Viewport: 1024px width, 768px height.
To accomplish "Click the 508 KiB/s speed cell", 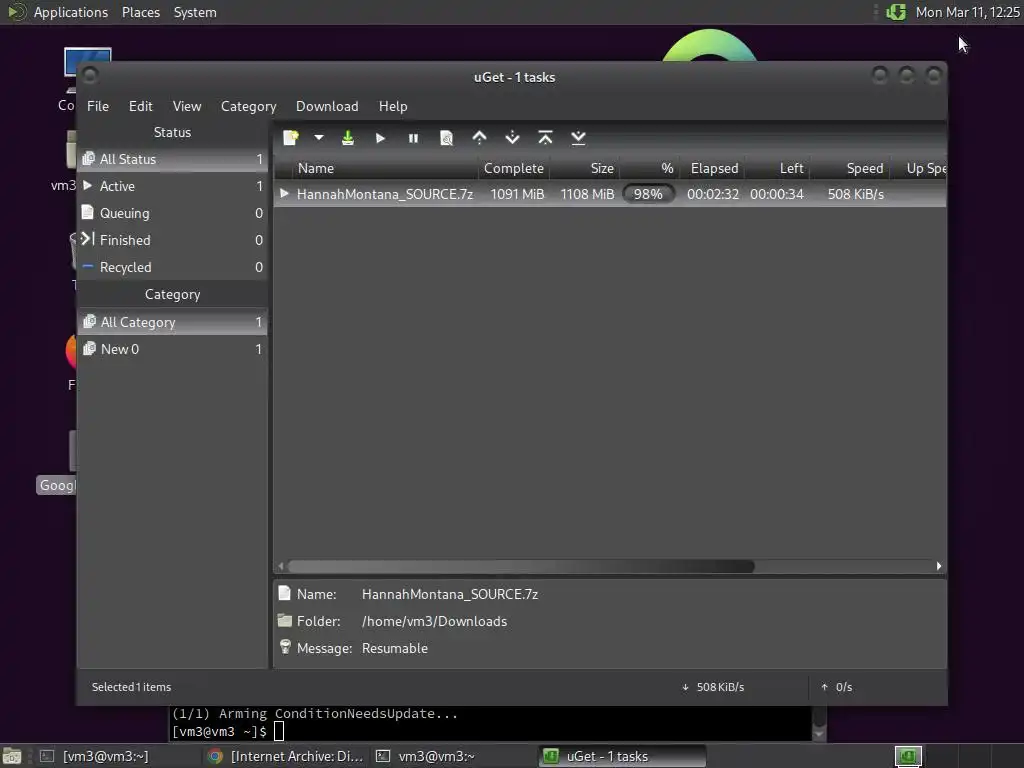I will click(856, 194).
